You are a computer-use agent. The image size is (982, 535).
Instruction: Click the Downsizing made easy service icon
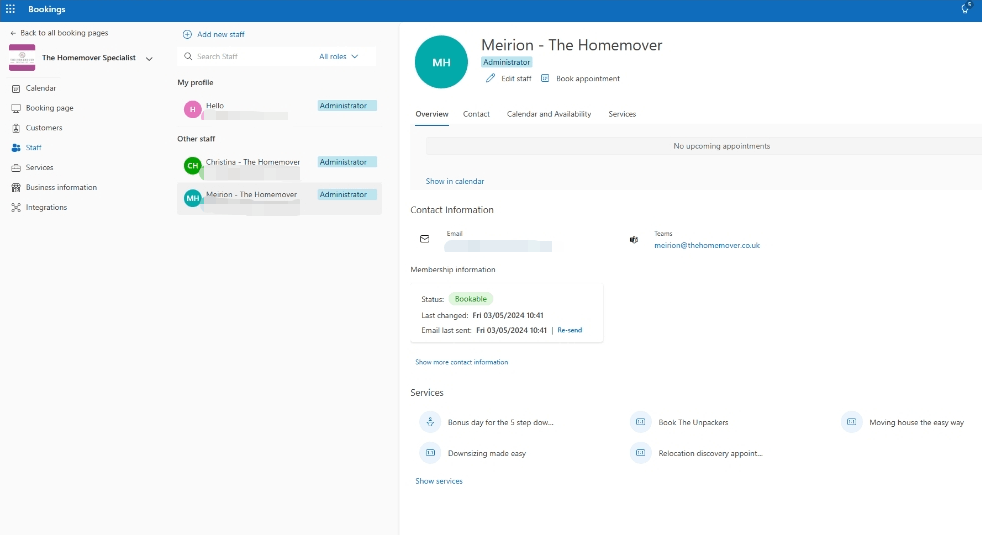[x=430, y=453]
